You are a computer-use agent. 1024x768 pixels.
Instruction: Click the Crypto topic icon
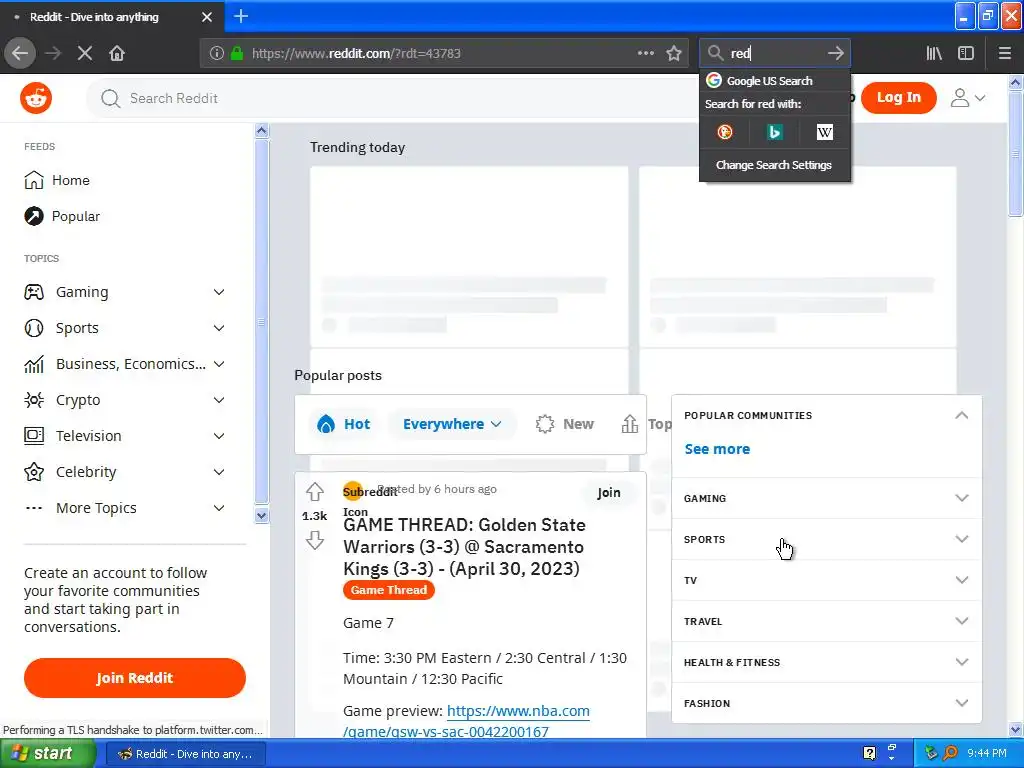tap(34, 400)
